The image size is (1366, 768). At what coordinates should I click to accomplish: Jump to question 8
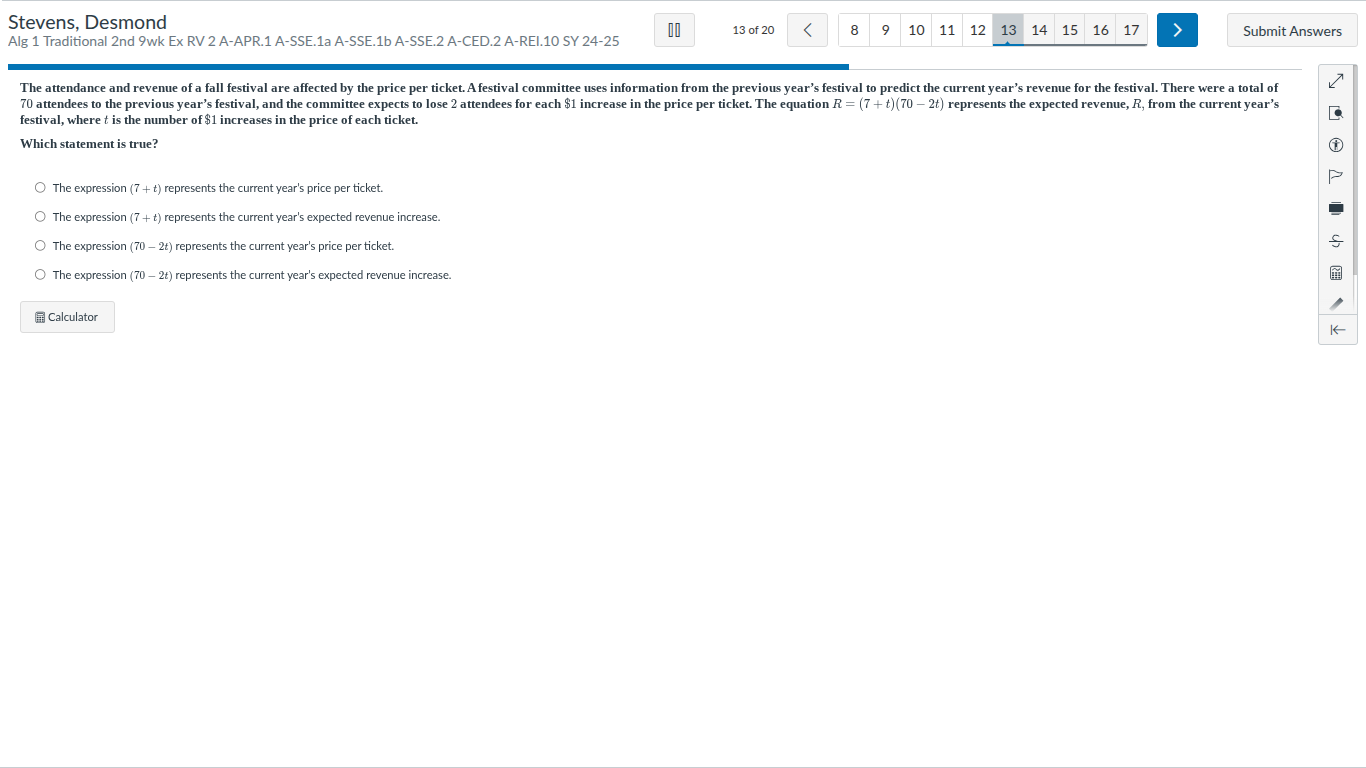click(854, 30)
